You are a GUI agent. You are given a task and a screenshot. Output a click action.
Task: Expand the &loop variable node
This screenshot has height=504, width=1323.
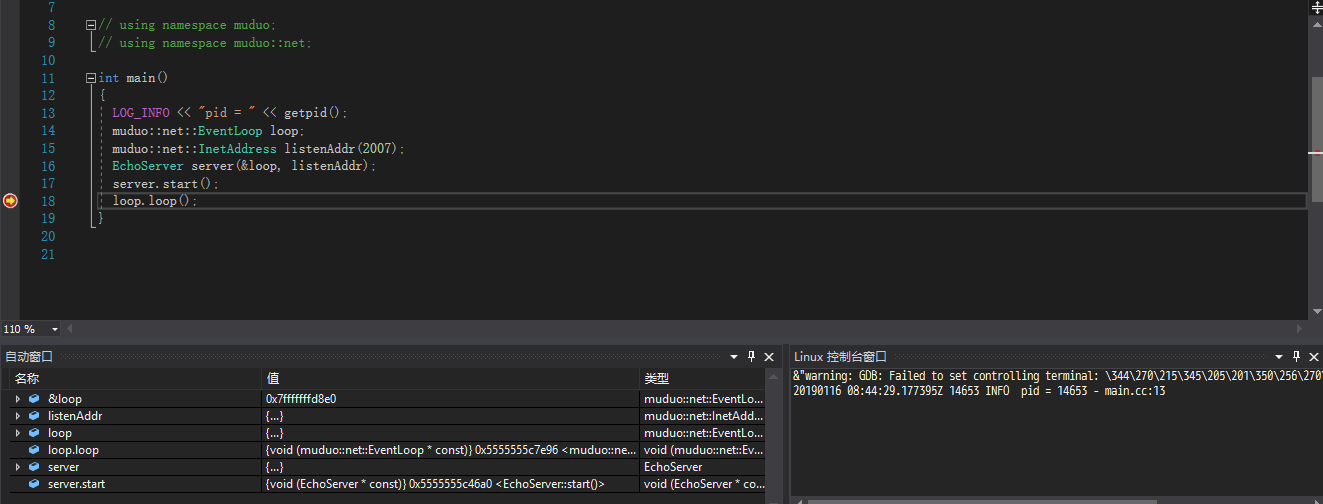pyautogui.click(x=17, y=399)
